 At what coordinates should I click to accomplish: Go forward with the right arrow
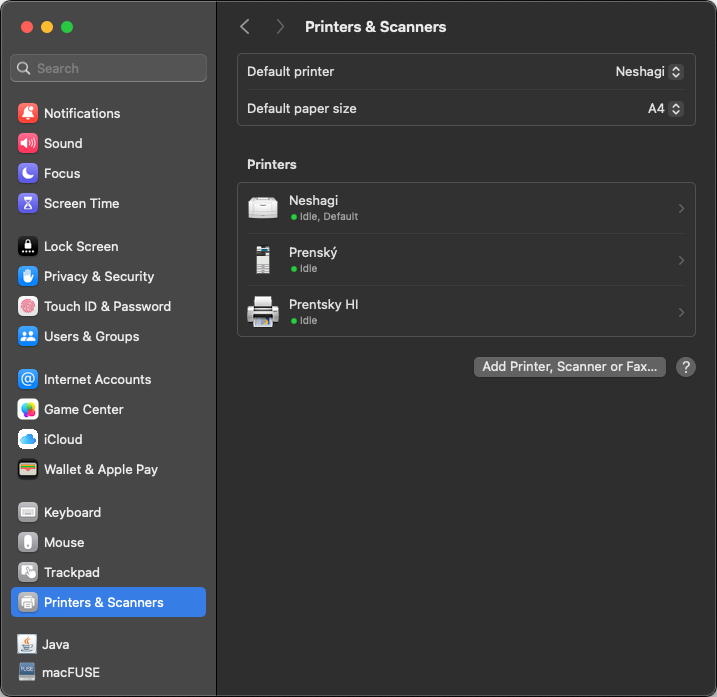pyautogui.click(x=280, y=27)
